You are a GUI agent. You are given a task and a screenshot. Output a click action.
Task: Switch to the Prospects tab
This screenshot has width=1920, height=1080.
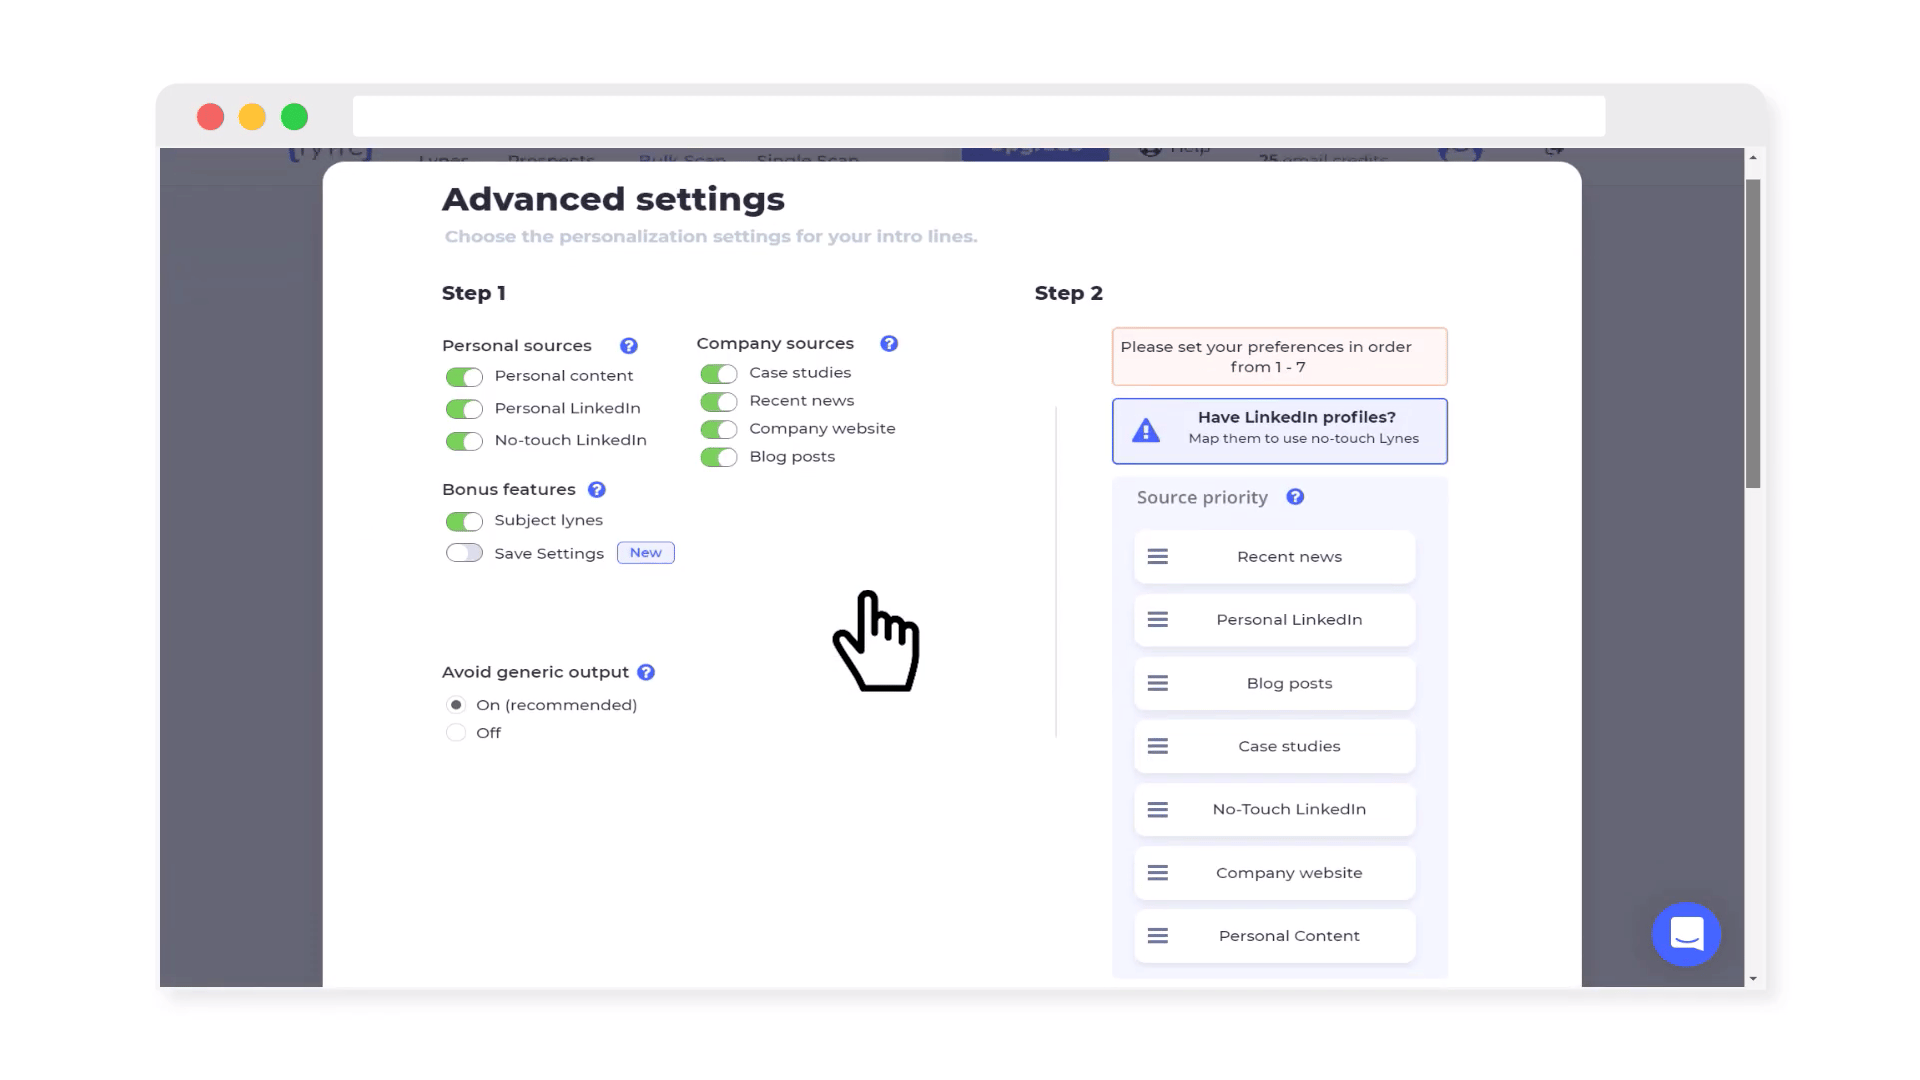[551, 160]
